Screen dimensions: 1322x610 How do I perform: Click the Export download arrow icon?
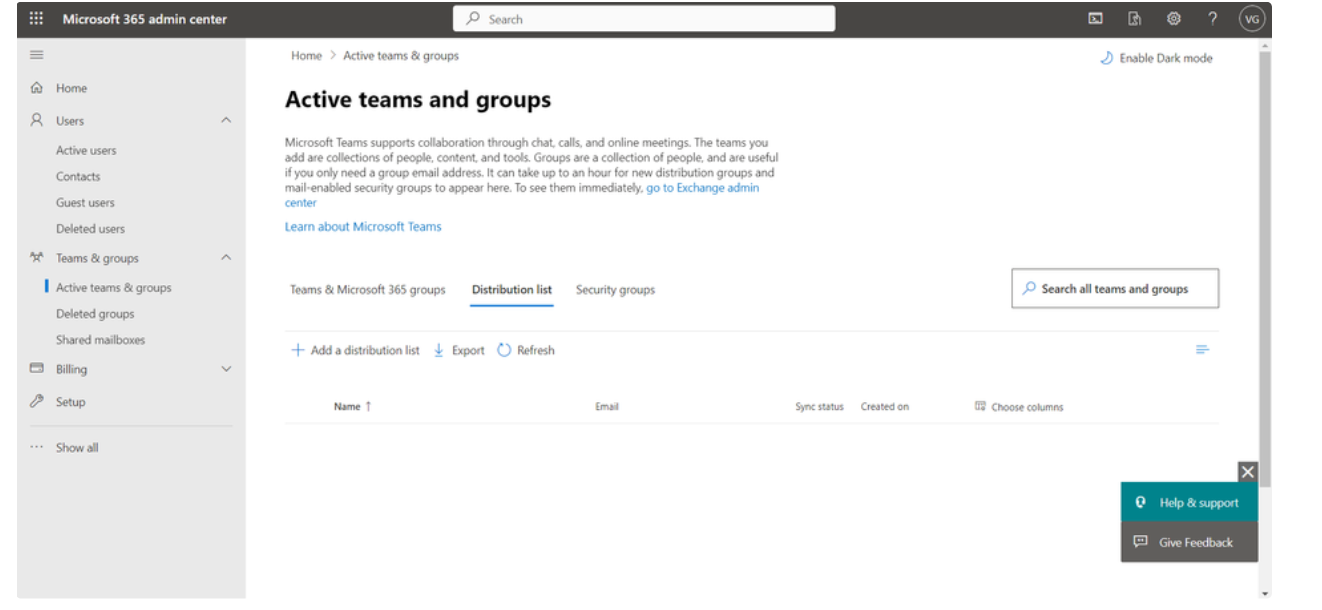[x=439, y=350]
